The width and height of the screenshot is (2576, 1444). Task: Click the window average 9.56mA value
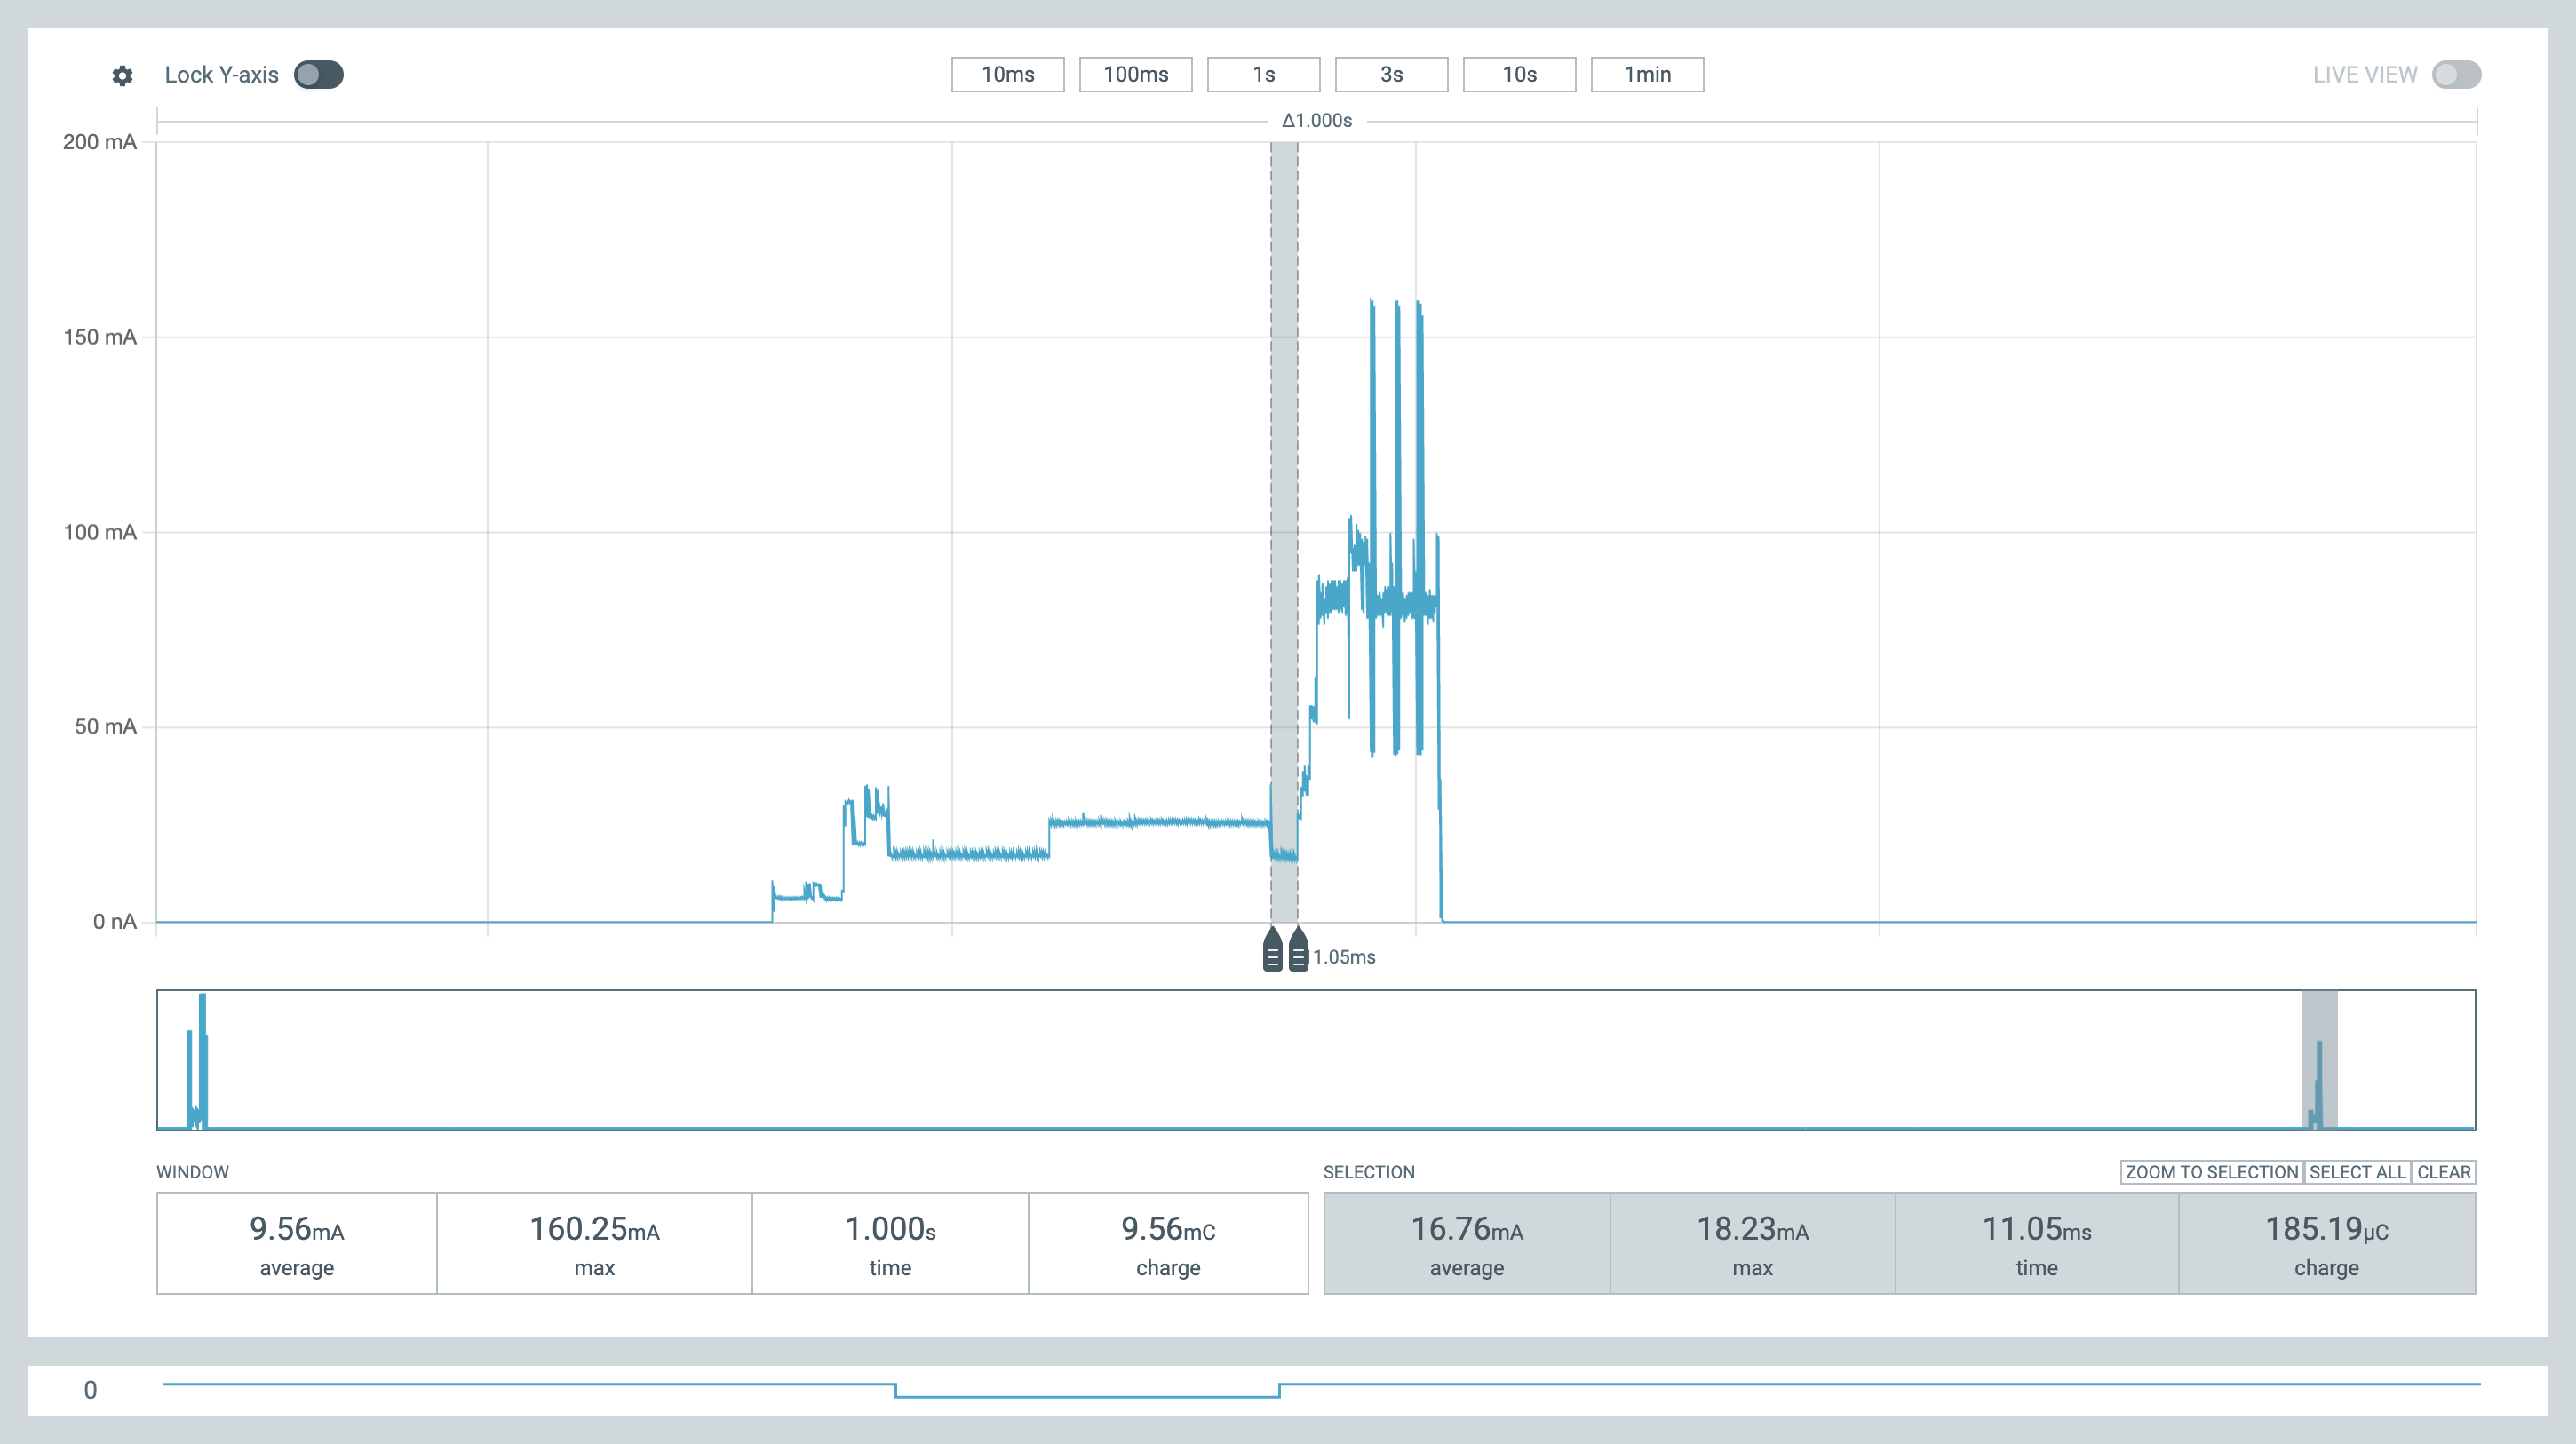click(x=297, y=1229)
